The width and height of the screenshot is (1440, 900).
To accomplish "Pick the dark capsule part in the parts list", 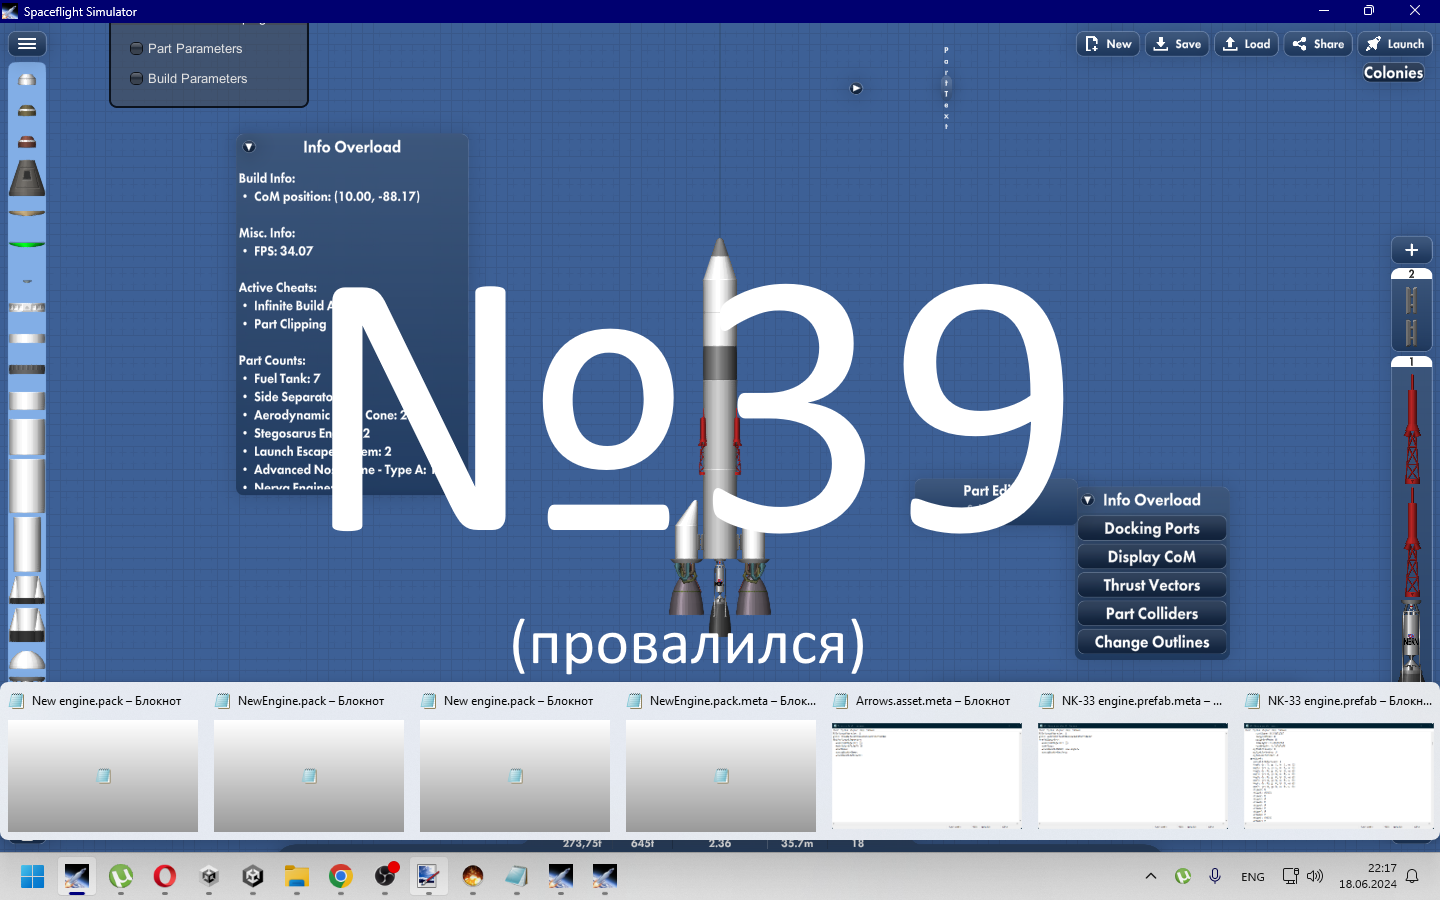I will point(27,179).
